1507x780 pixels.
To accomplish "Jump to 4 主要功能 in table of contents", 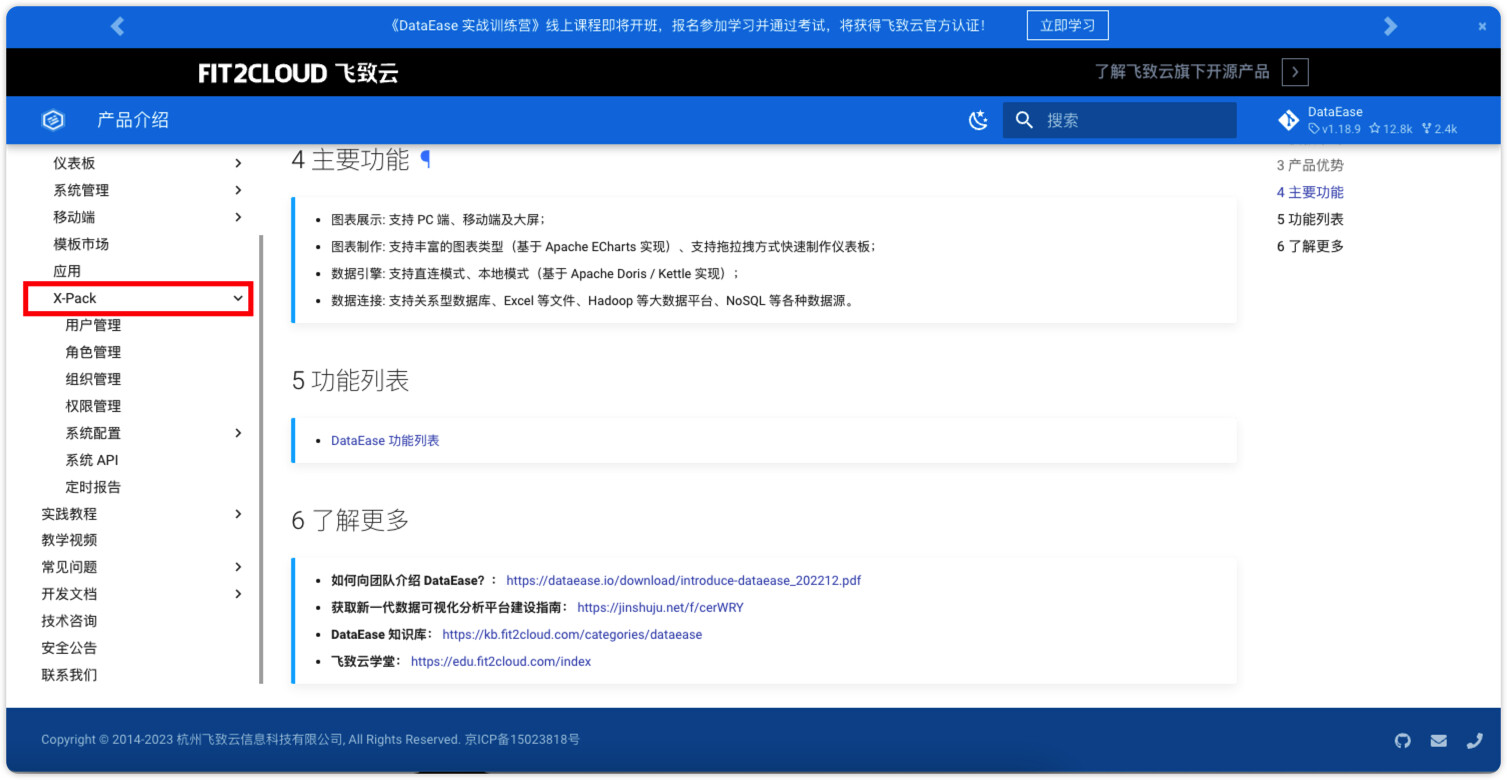I will pos(1310,192).
